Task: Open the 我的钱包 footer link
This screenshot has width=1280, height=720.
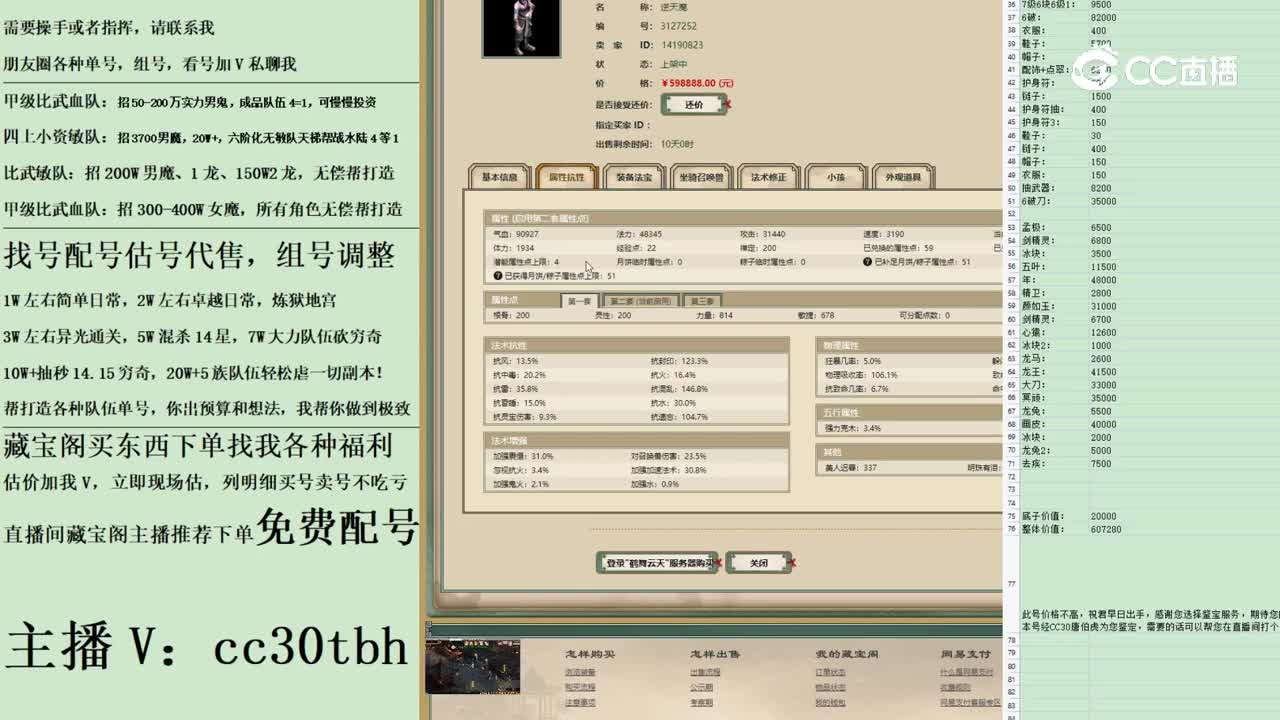Action: (831, 702)
